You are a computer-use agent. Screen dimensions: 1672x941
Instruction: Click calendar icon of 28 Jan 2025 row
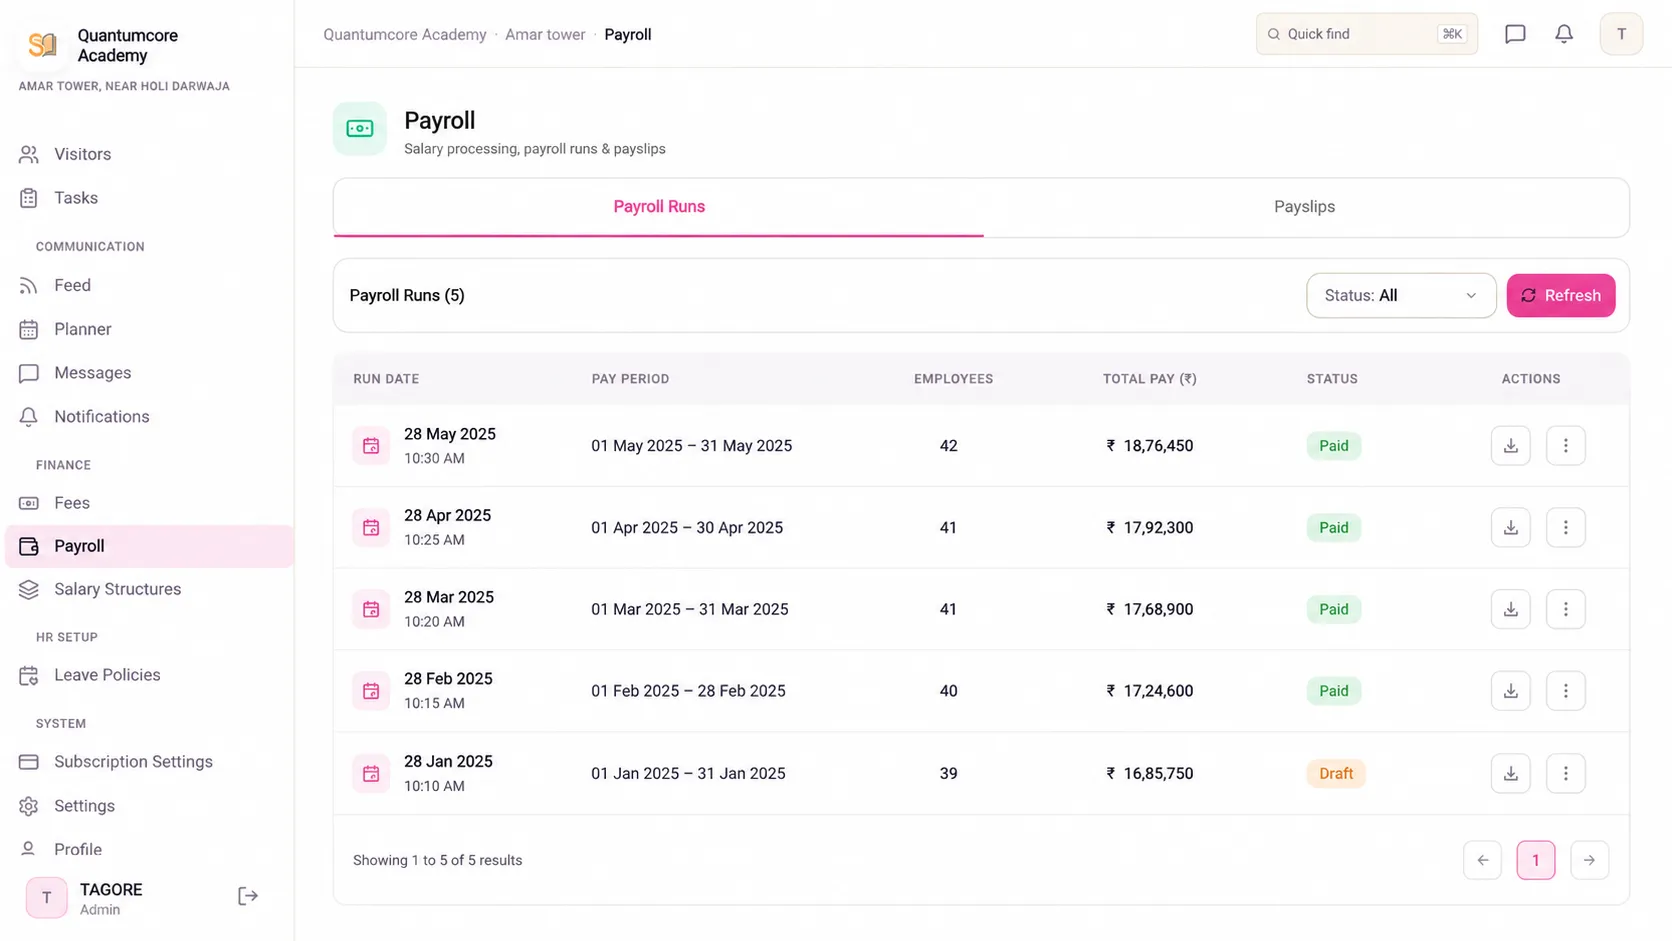pos(371,773)
